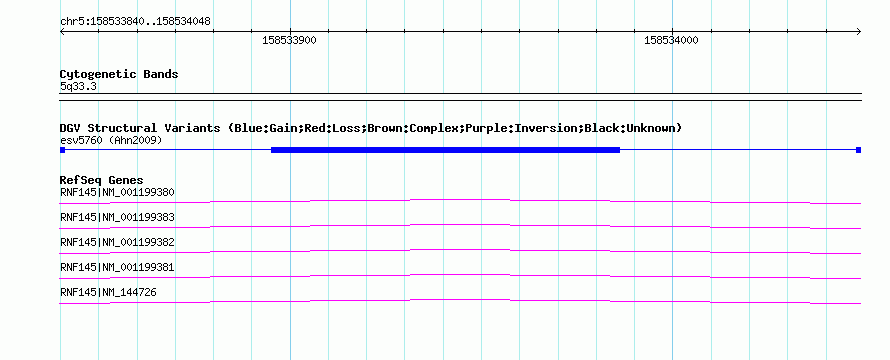Open RNF145|NM_144726 transcript label
The image size is (890, 360).
(108, 292)
